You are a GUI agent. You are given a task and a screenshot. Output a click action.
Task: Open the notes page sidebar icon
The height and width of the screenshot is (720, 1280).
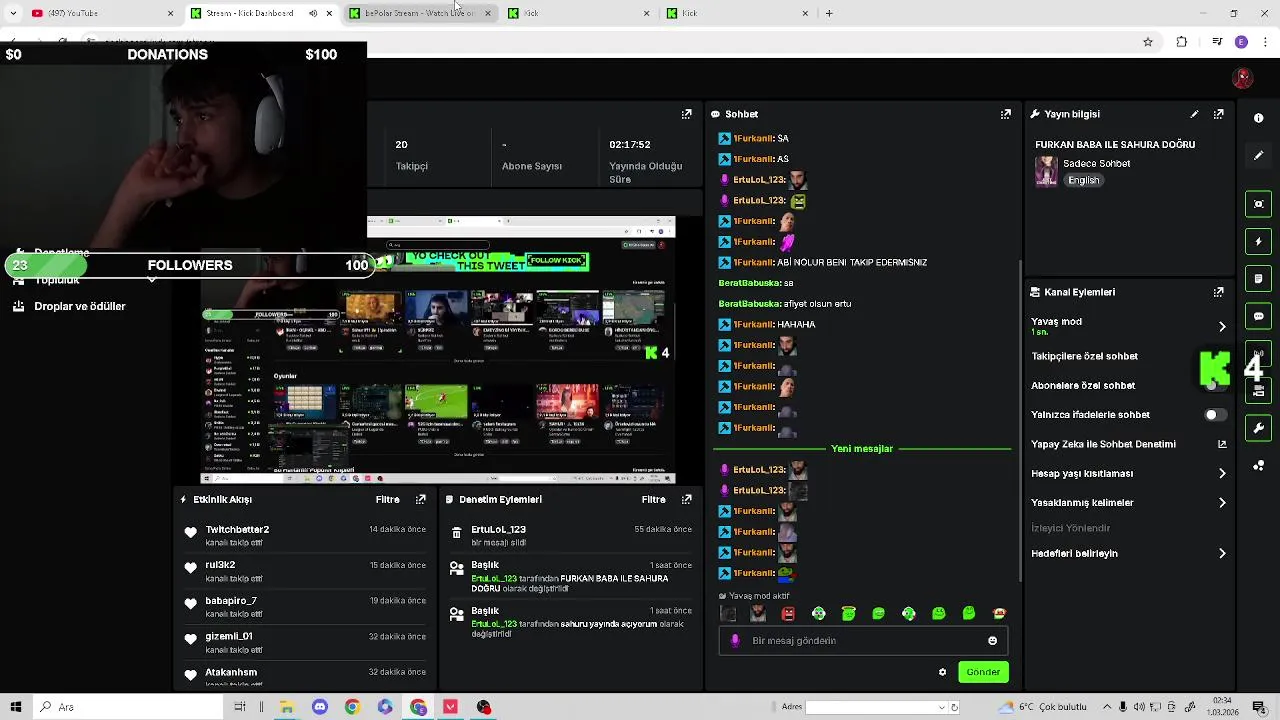click(x=1258, y=279)
